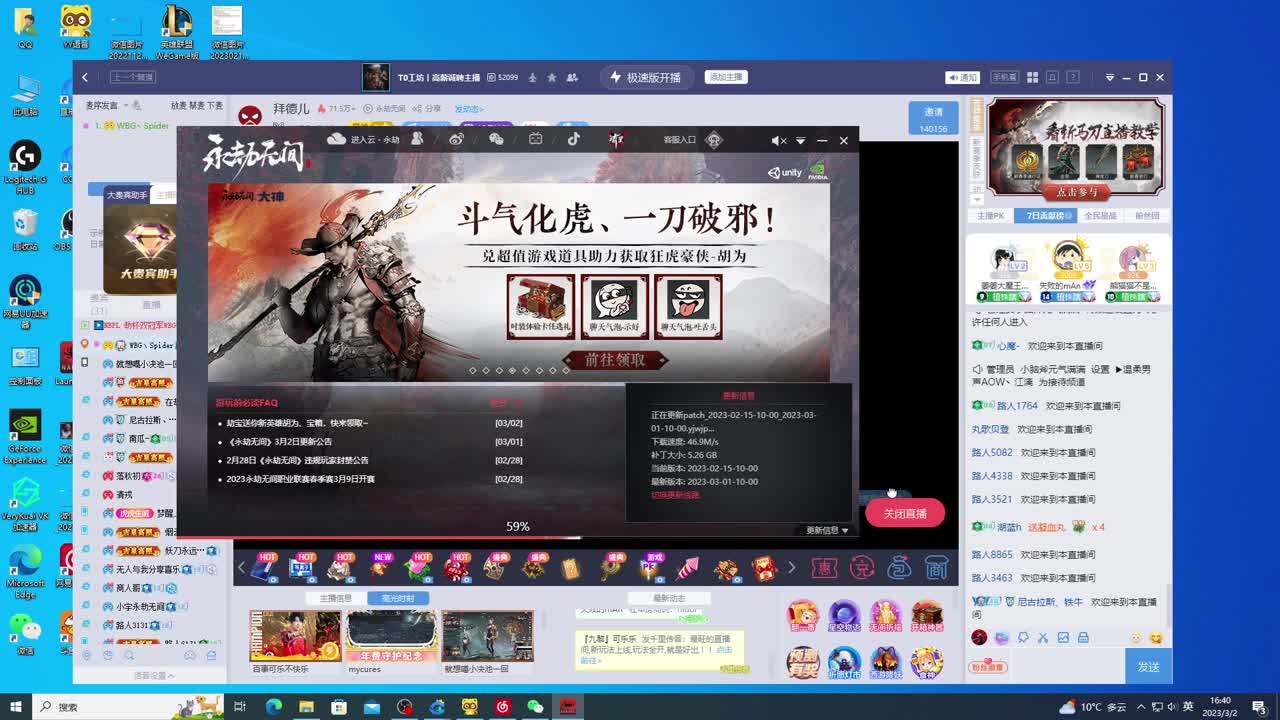
Task: Switch to the 最新动态 tab
Action: tap(670, 598)
